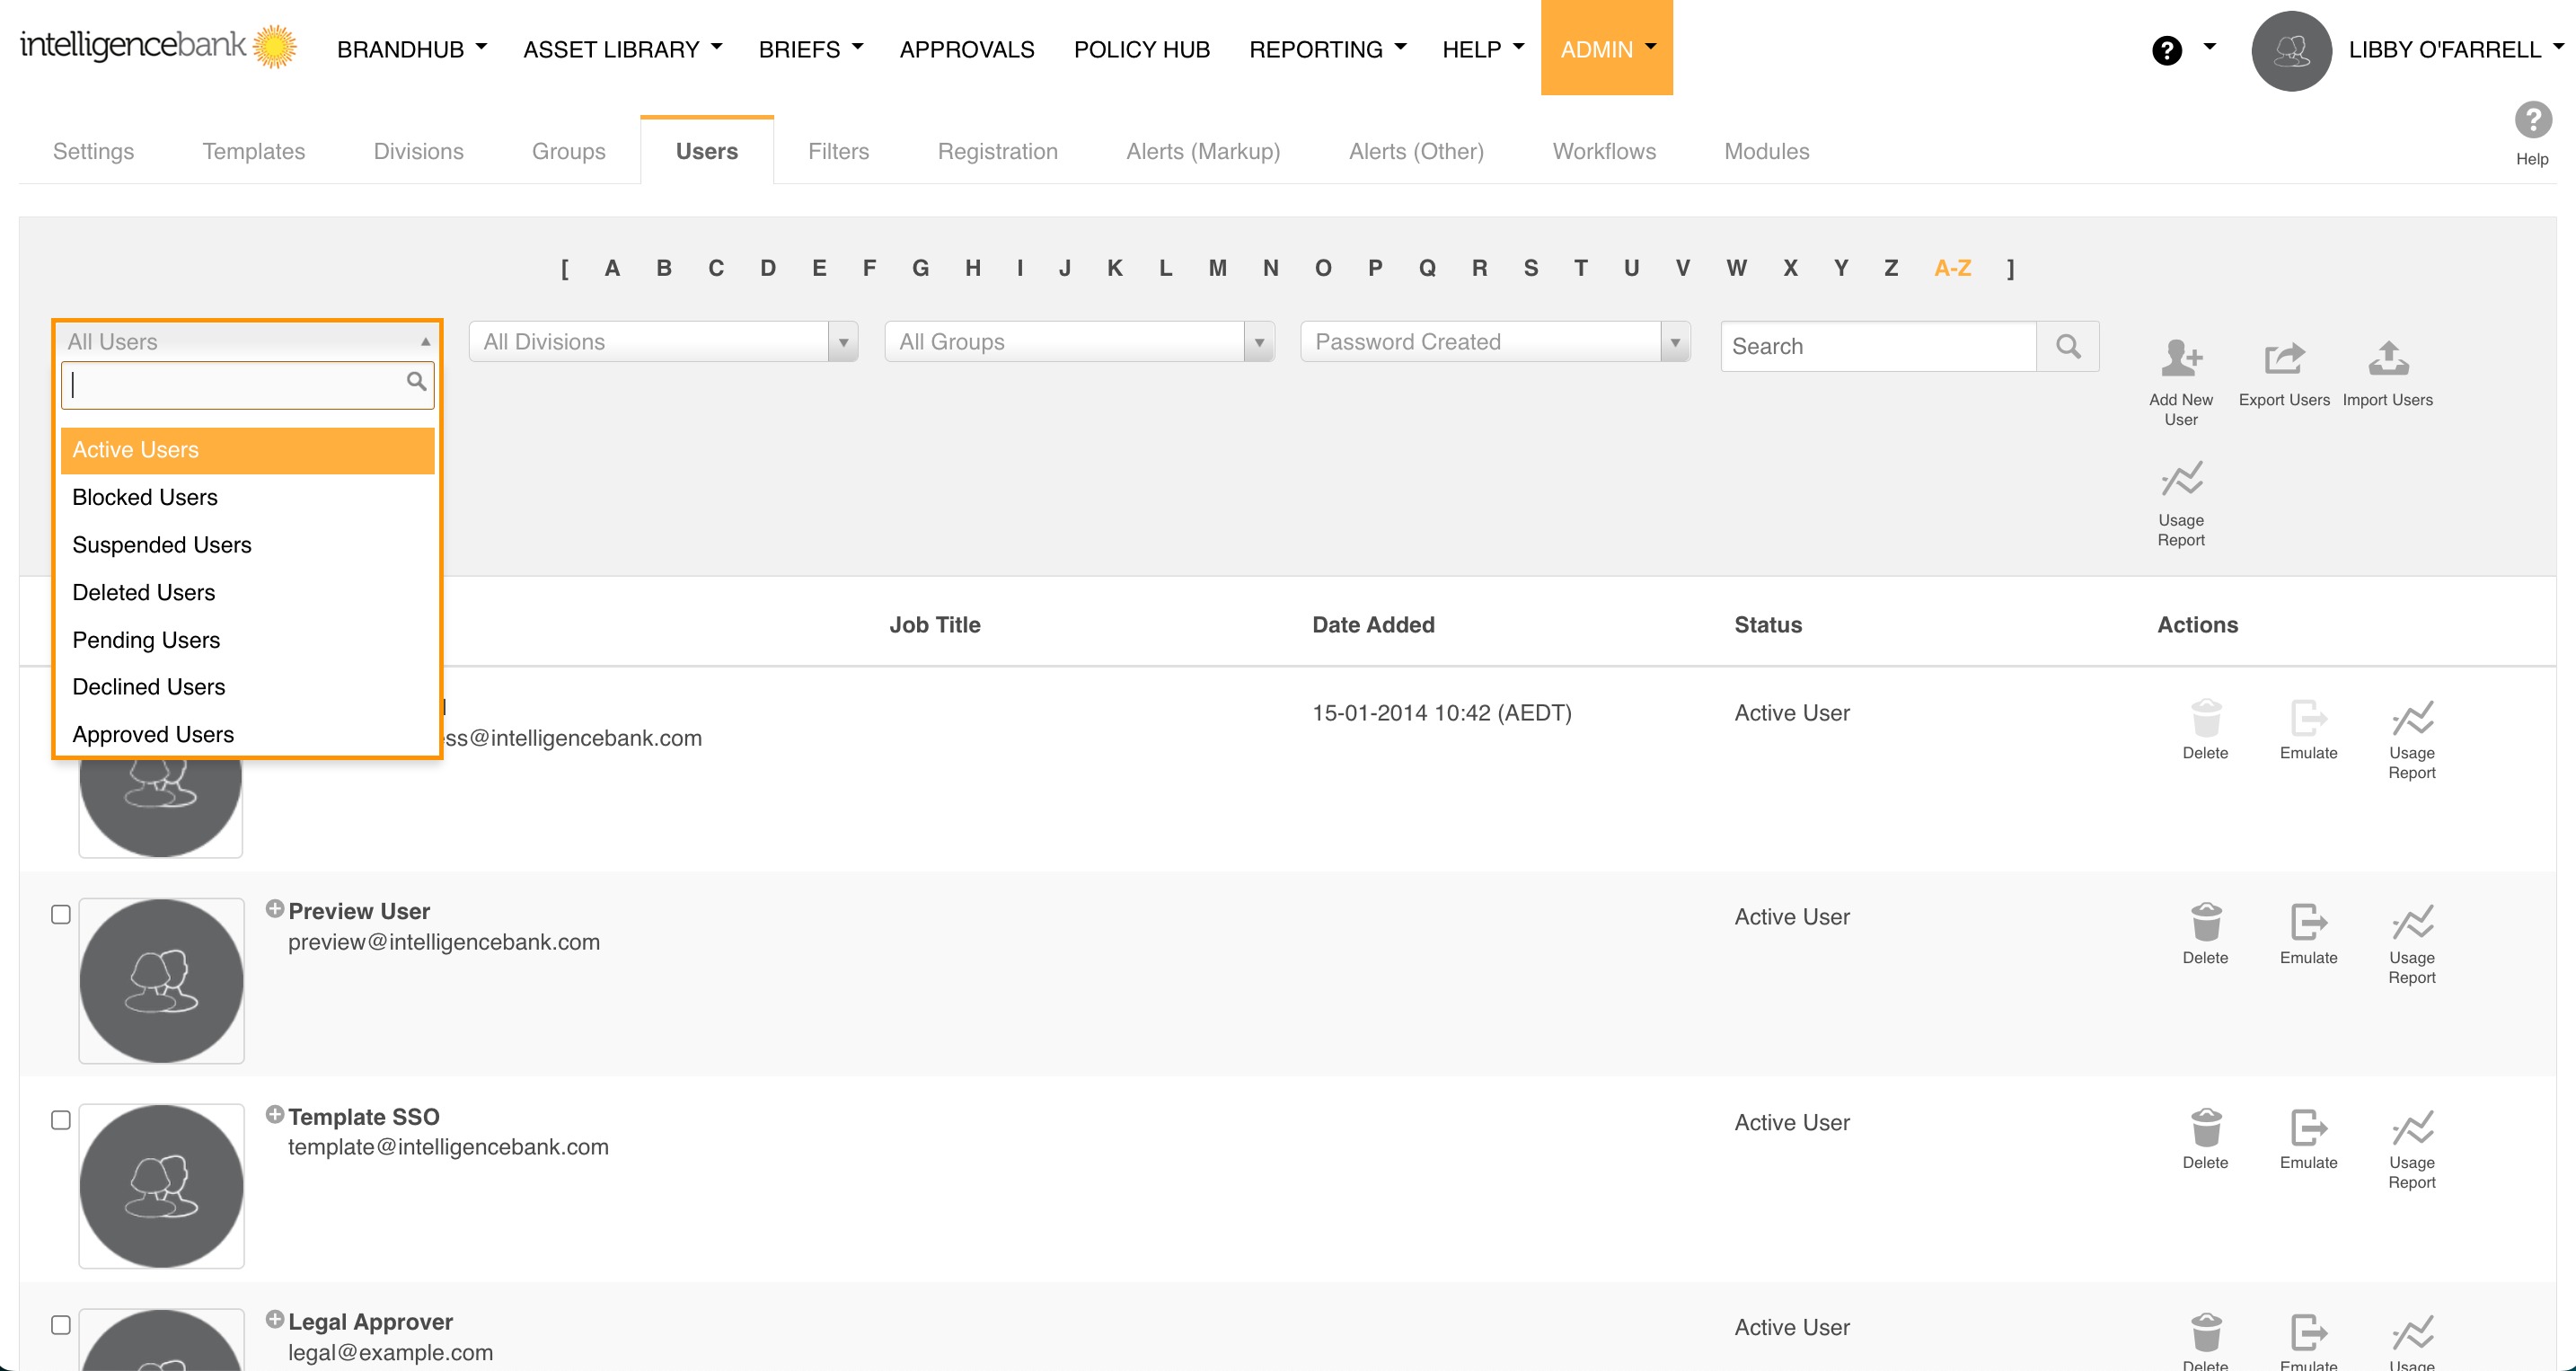Switch to the Workflows tab
The image size is (2576, 1371).
tap(1604, 151)
